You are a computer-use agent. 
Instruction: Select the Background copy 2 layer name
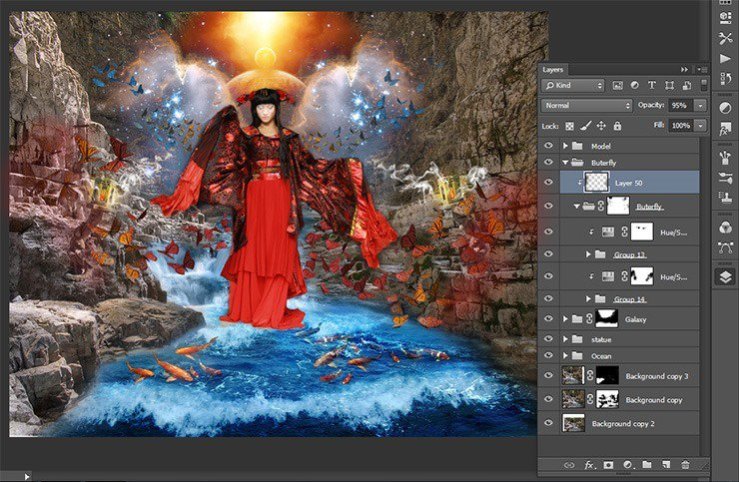(623, 424)
